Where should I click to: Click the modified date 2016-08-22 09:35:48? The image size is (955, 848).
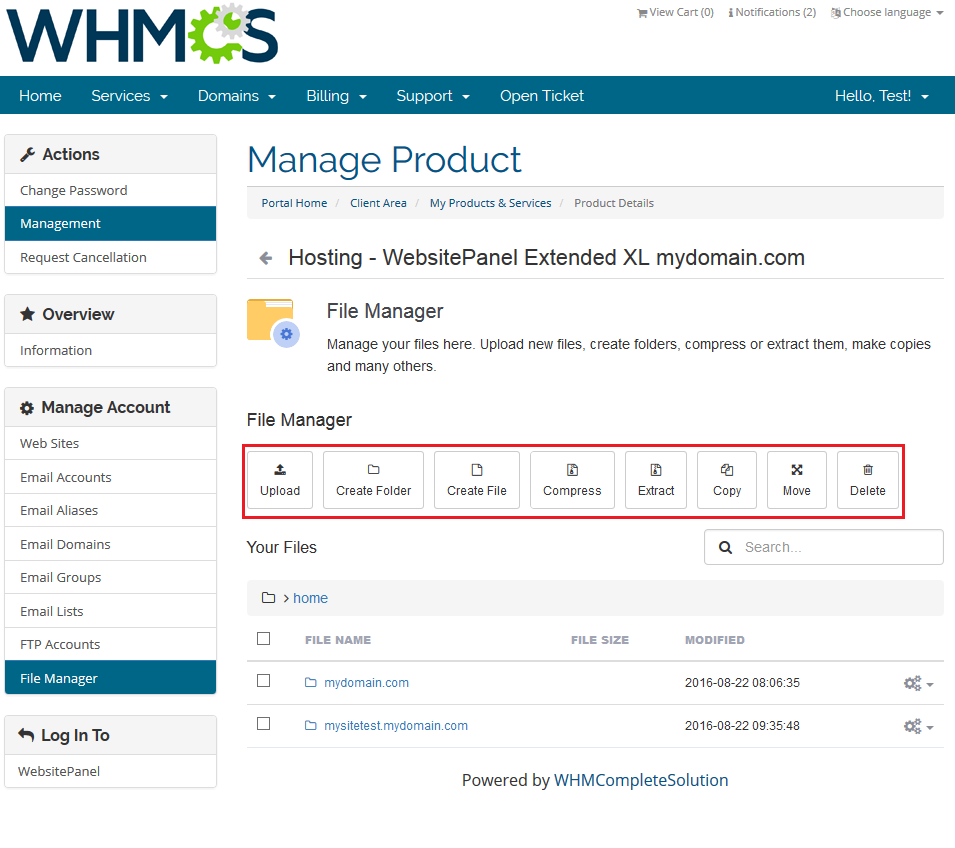[742, 726]
